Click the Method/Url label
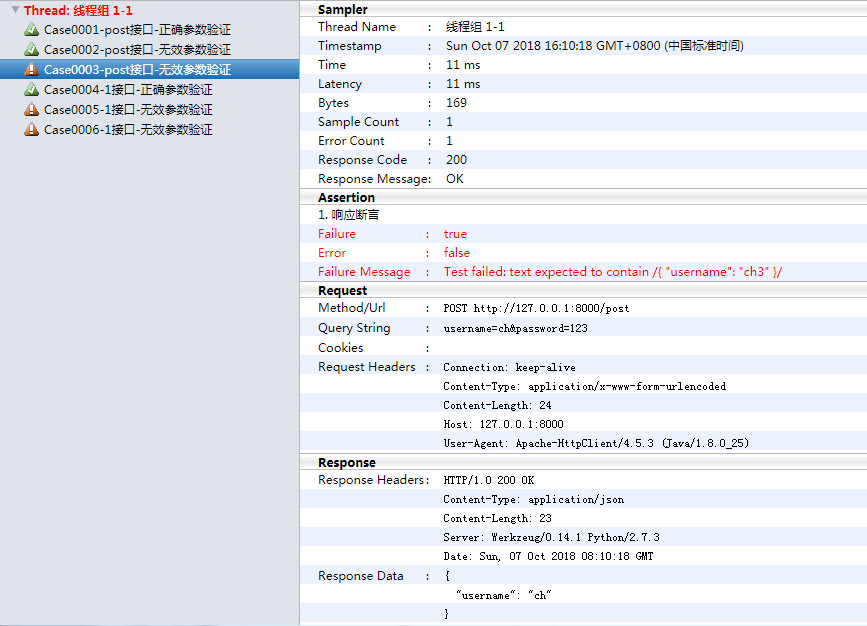The width and height of the screenshot is (867, 626). pyautogui.click(x=352, y=308)
